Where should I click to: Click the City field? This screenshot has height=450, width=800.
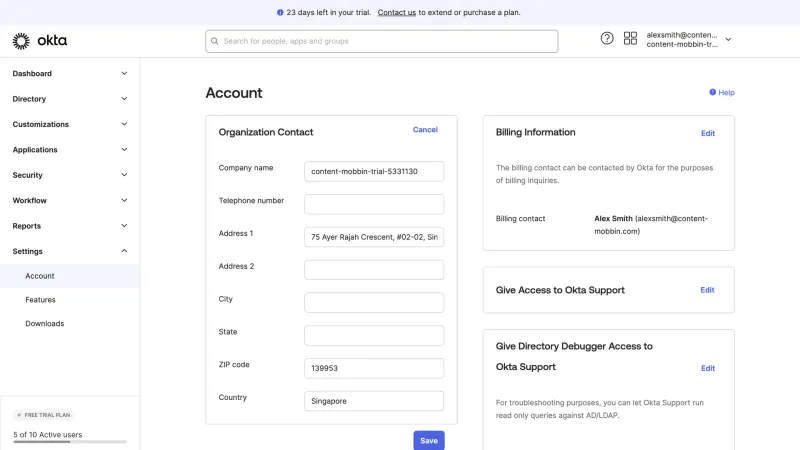pos(374,303)
